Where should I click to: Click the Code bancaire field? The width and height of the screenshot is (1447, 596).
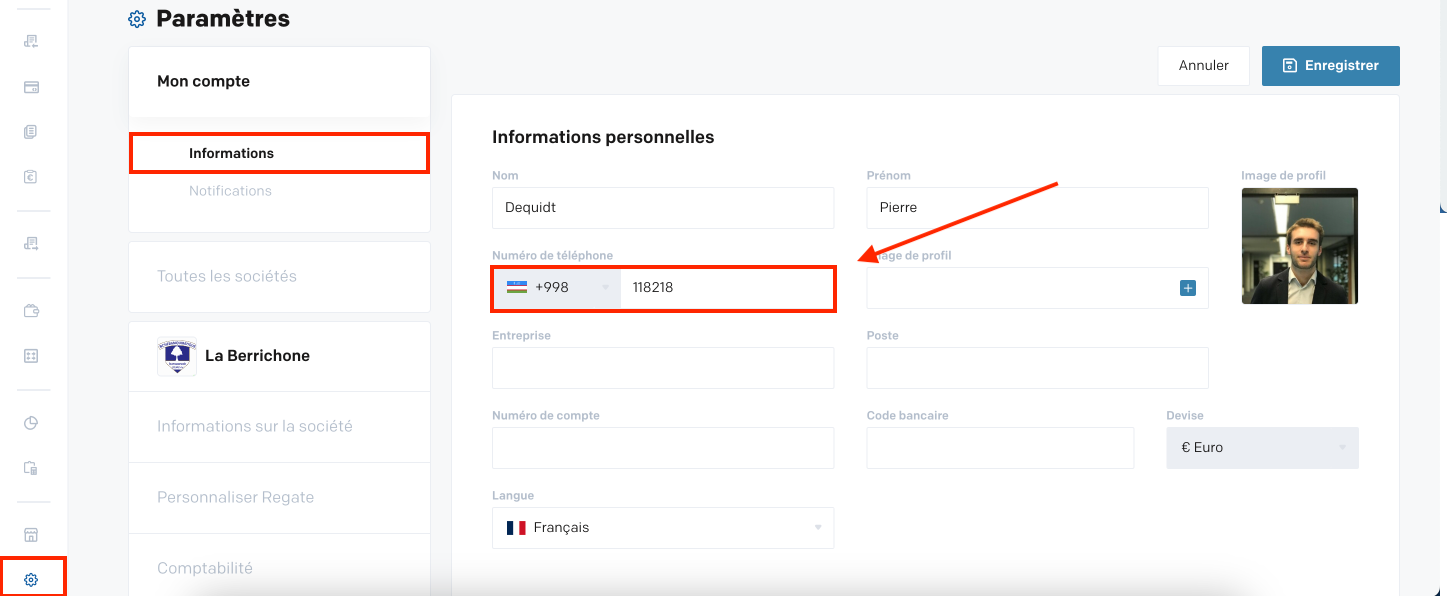tap(1000, 448)
